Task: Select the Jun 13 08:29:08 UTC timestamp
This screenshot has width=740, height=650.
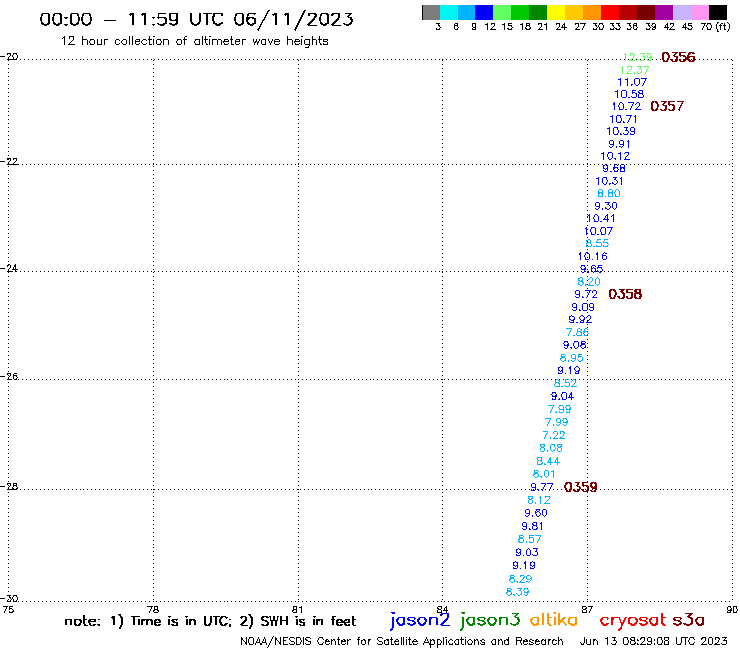Action: [x=654, y=641]
